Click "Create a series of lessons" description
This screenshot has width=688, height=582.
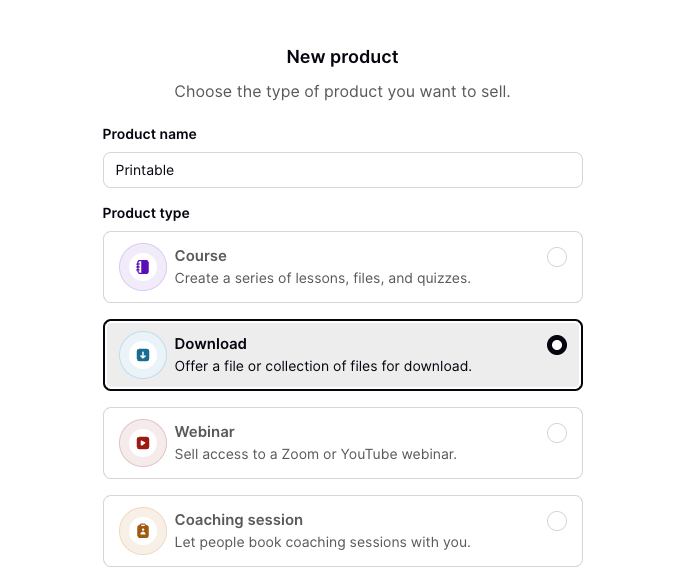coord(322,278)
